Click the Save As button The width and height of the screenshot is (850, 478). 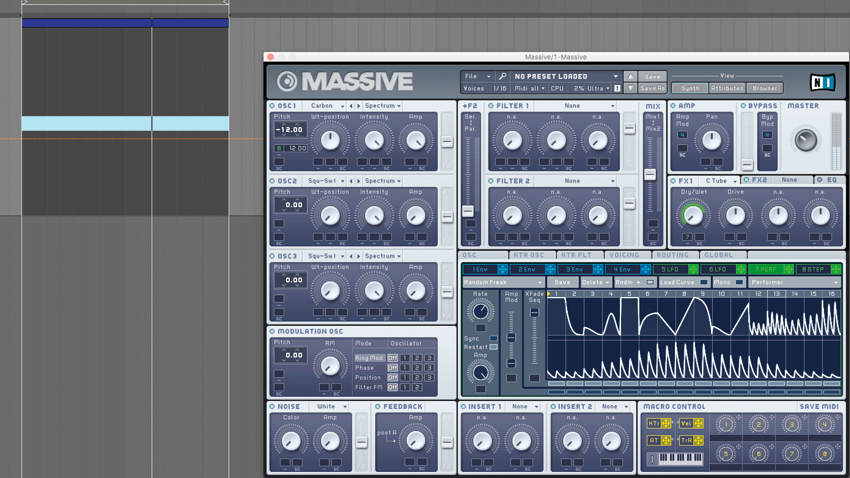(652, 88)
